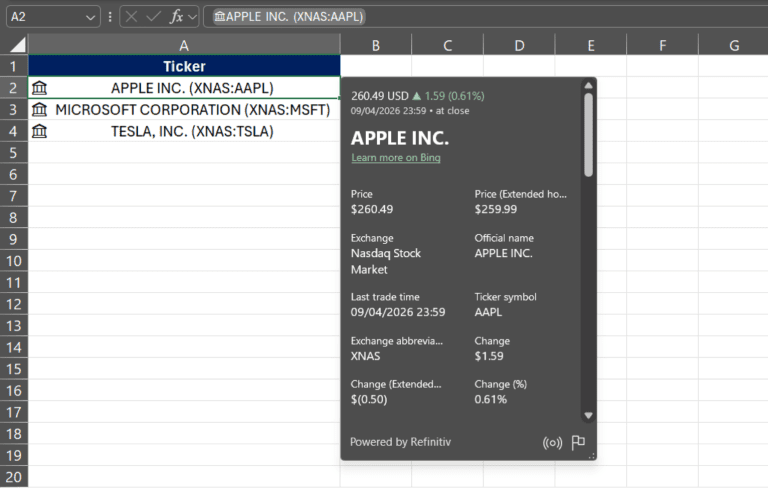Click the Exchange abbreviation value XNAS

[365, 356]
